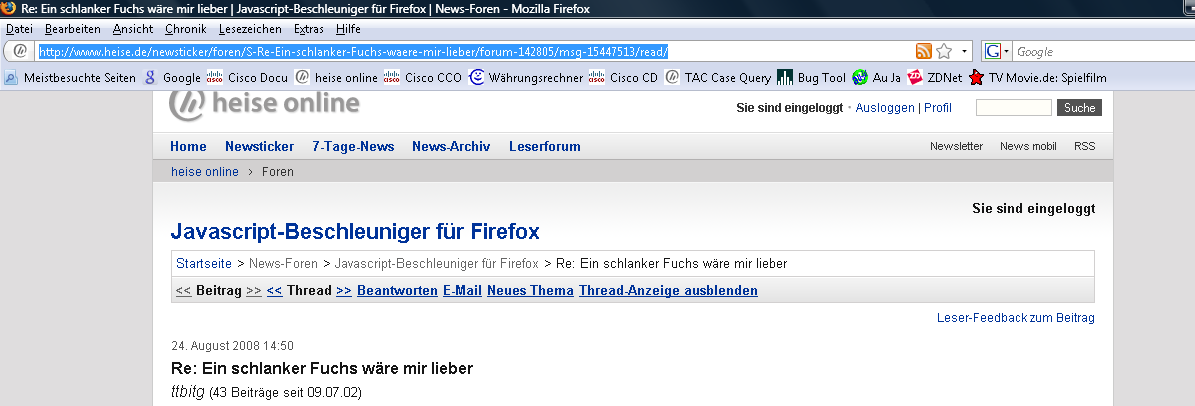The height and width of the screenshot is (406, 1195).
Task: Click Javascript-Beschleuniger für Firefox breadcrumb
Action: coord(437,264)
